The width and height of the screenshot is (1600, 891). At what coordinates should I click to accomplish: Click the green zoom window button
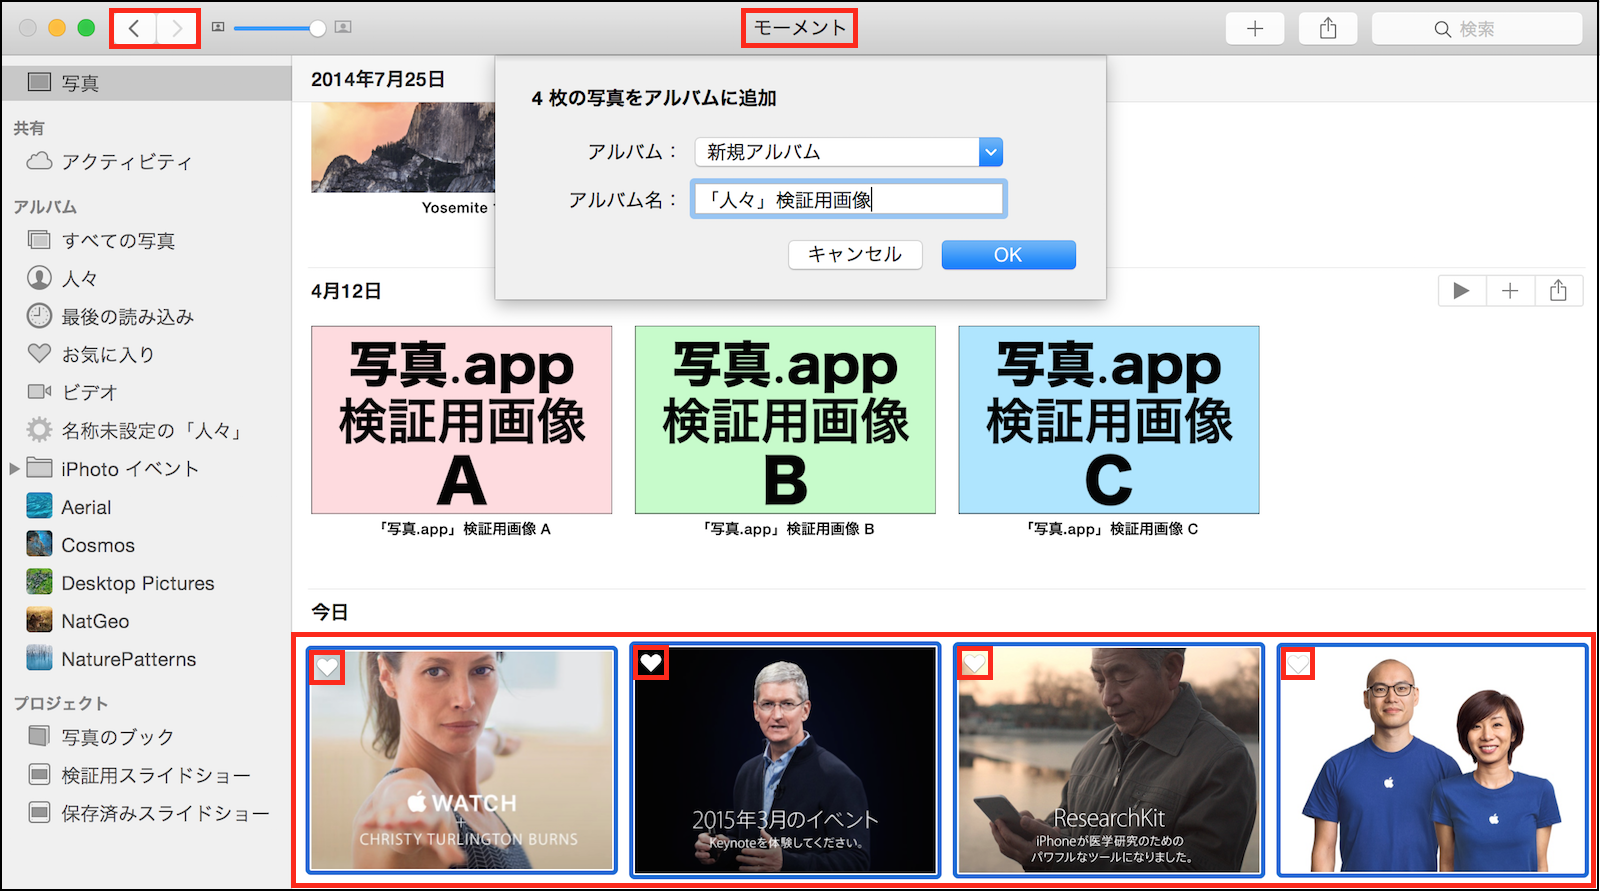pyautogui.click(x=86, y=28)
